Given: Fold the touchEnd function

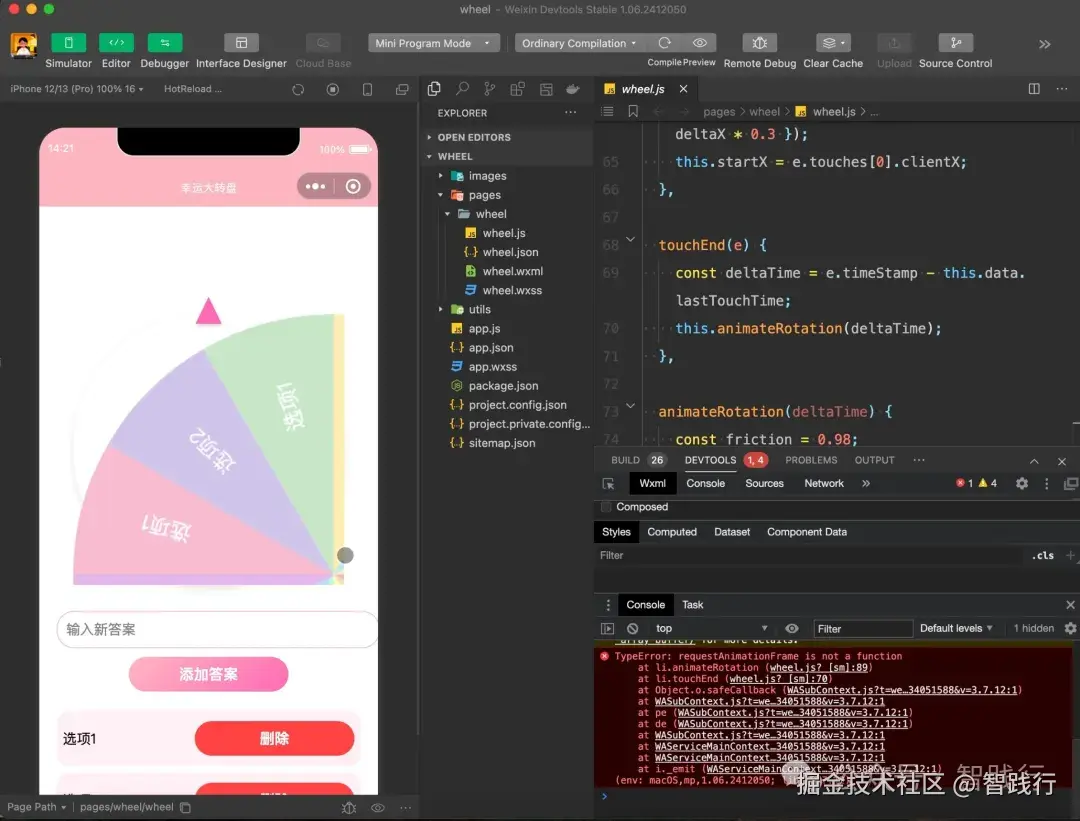Looking at the screenshot, I should coord(630,240).
